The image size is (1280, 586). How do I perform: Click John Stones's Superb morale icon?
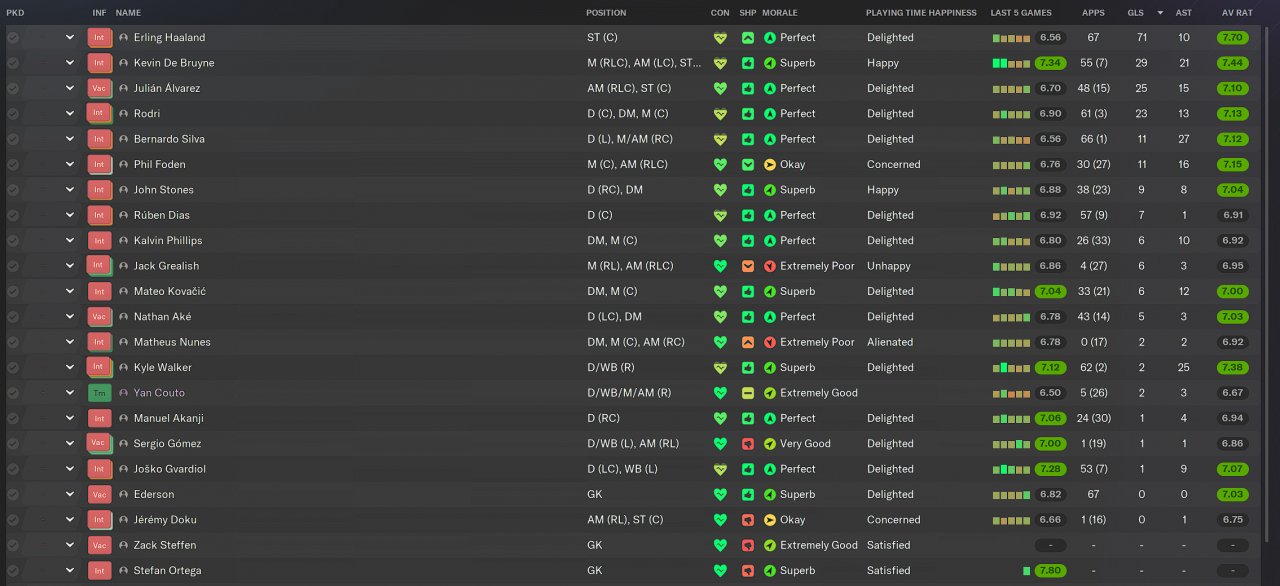coord(770,190)
